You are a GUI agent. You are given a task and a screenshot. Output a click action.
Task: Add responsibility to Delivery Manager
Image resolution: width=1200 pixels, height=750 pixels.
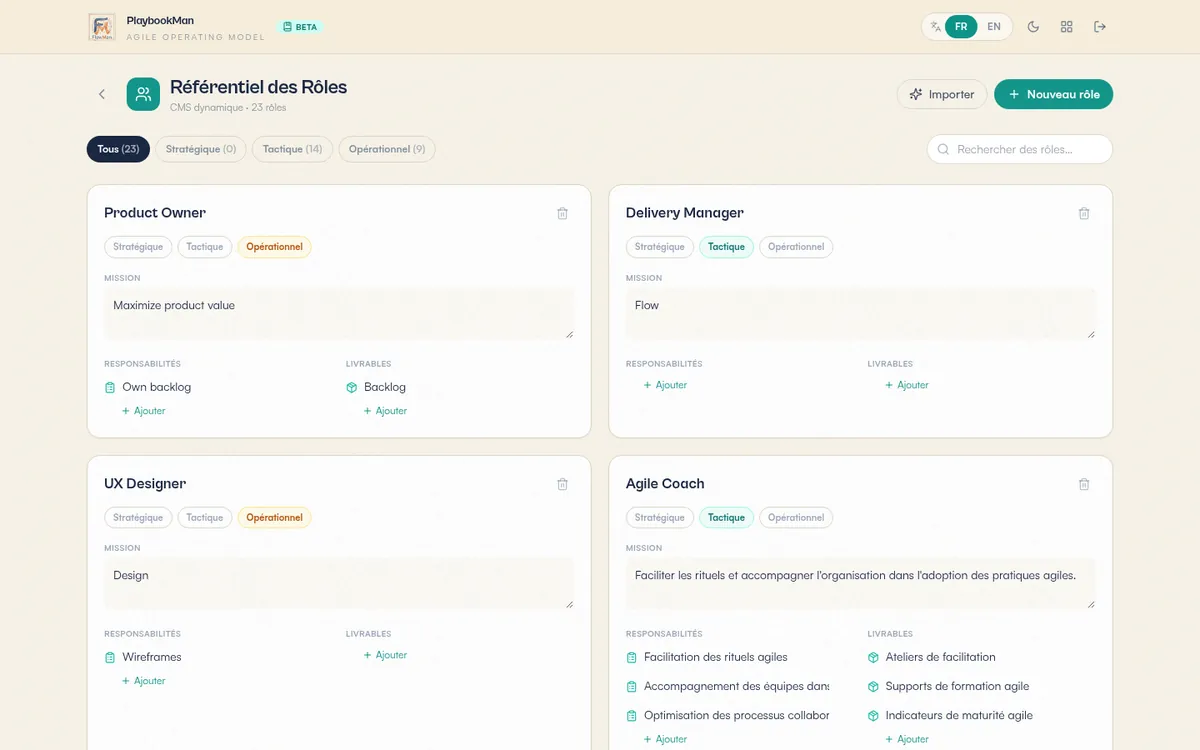coord(665,385)
